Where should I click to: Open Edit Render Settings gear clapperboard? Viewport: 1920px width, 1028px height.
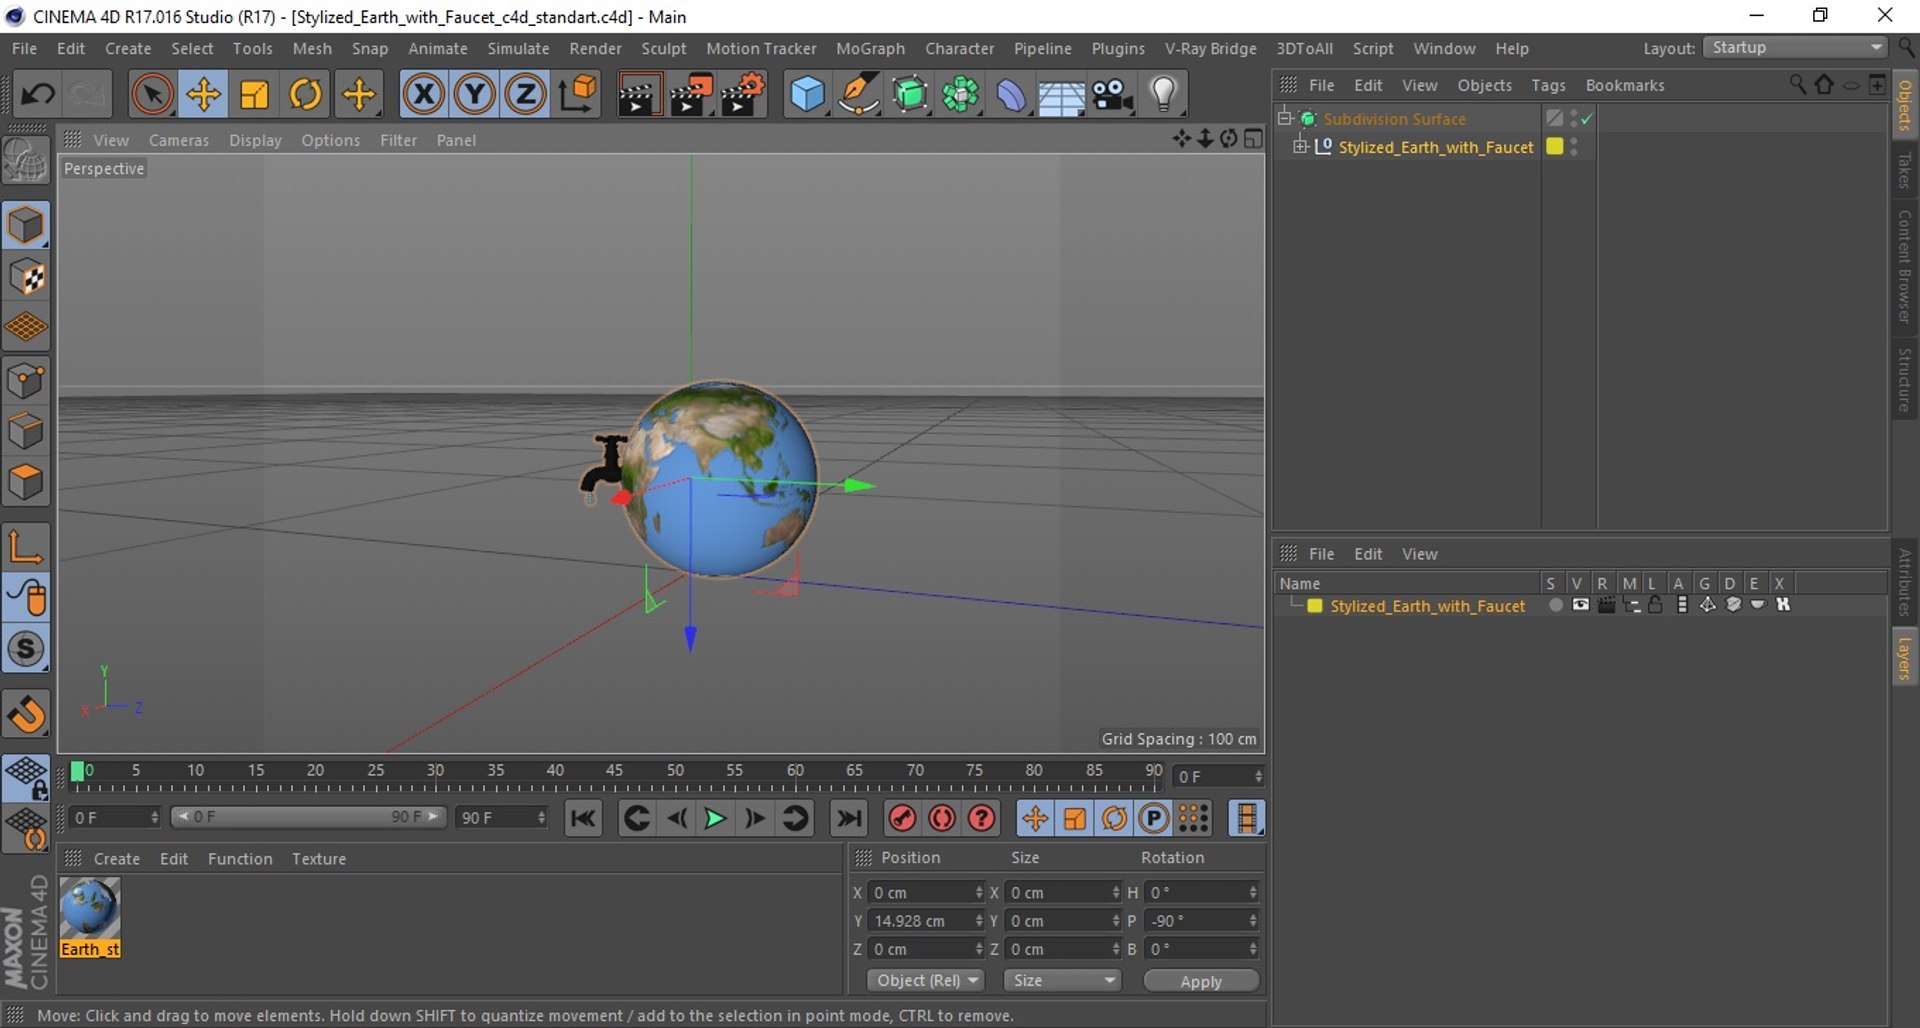point(742,95)
